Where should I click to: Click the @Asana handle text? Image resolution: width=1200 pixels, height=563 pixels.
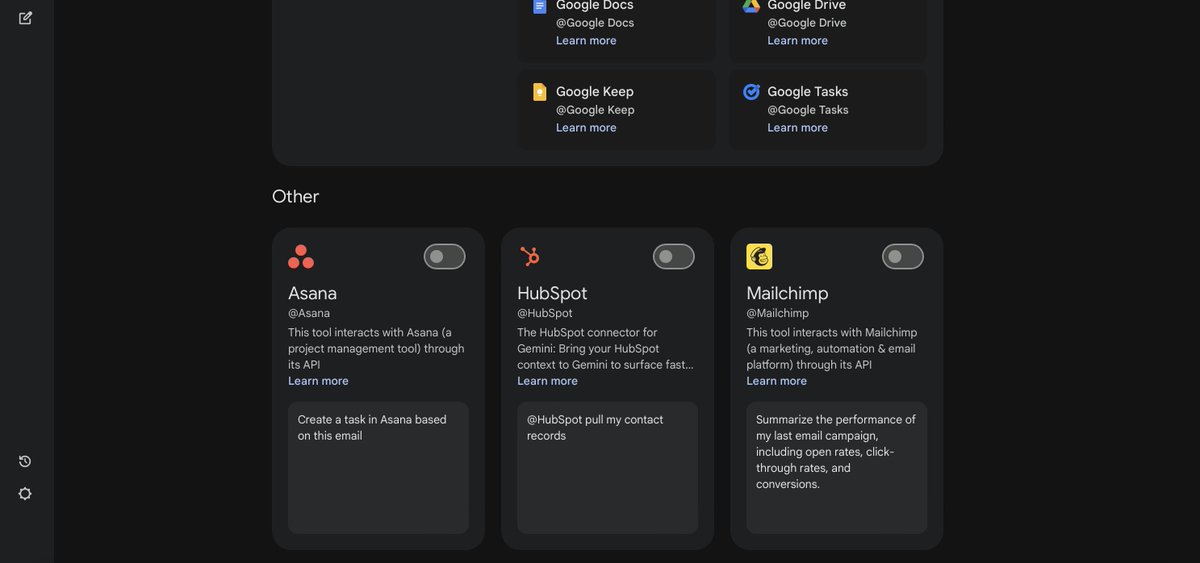309,313
